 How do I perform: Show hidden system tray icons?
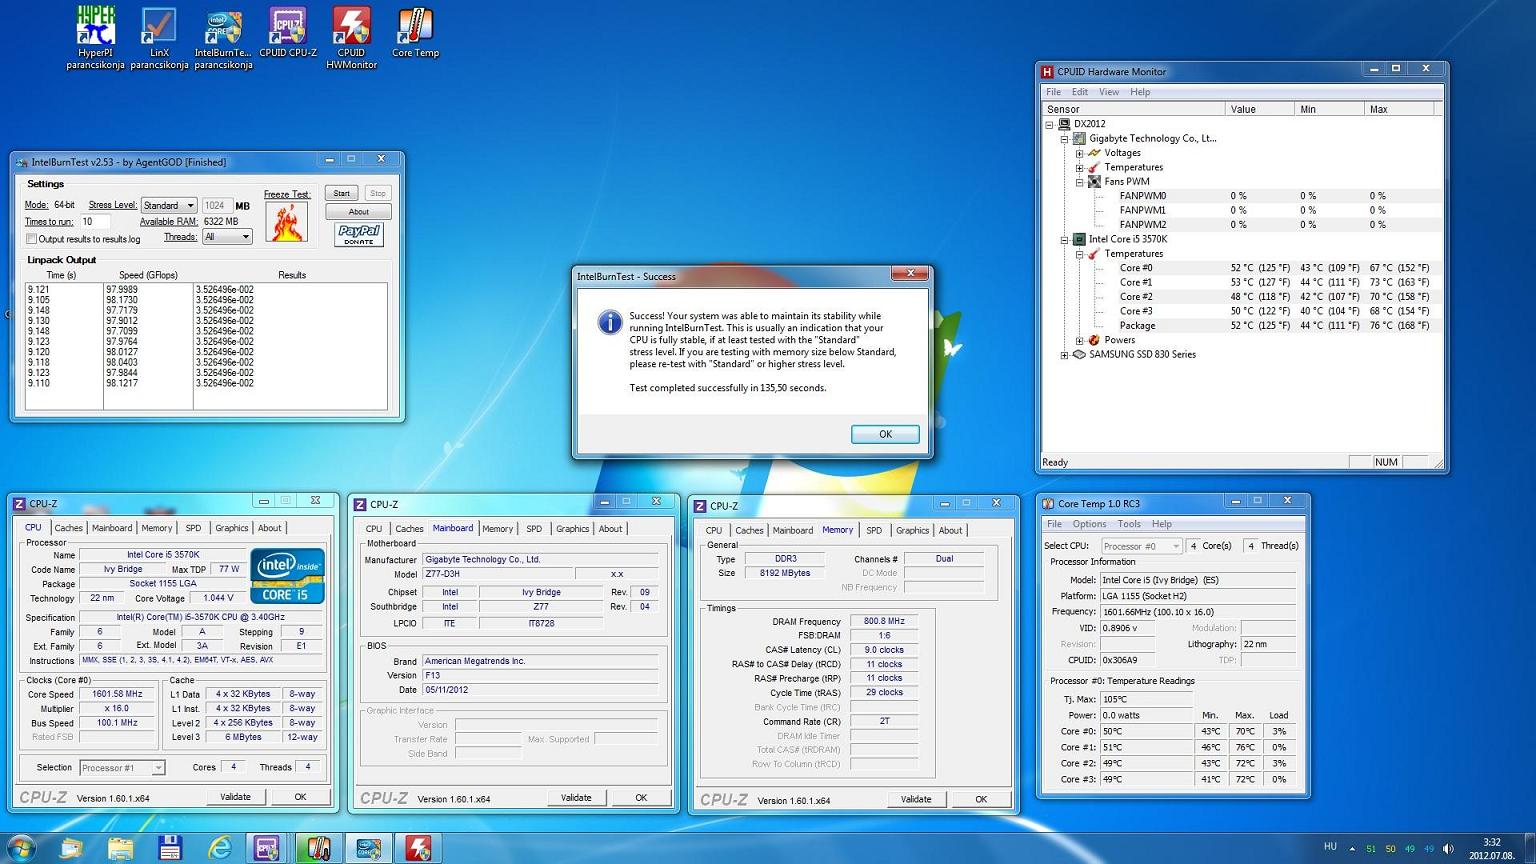(1352, 848)
